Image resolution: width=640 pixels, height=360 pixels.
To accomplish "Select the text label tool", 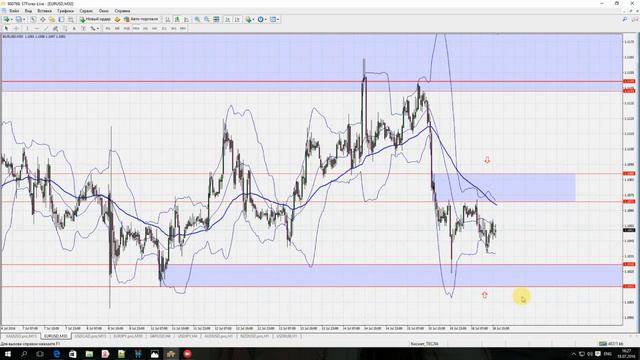I will [x=83, y=29].
